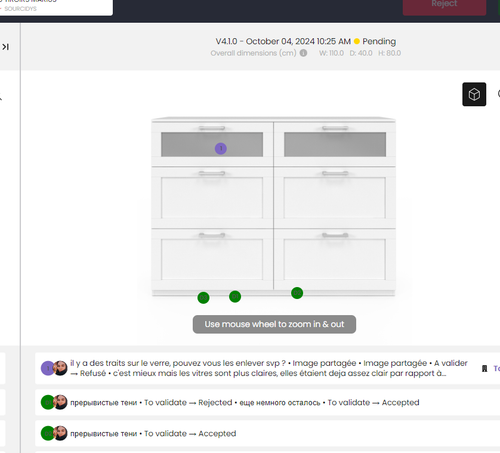This screenshot has height=453, width=500.
Task: Click the avatar in the 02 comment
Action: (60, 433)
